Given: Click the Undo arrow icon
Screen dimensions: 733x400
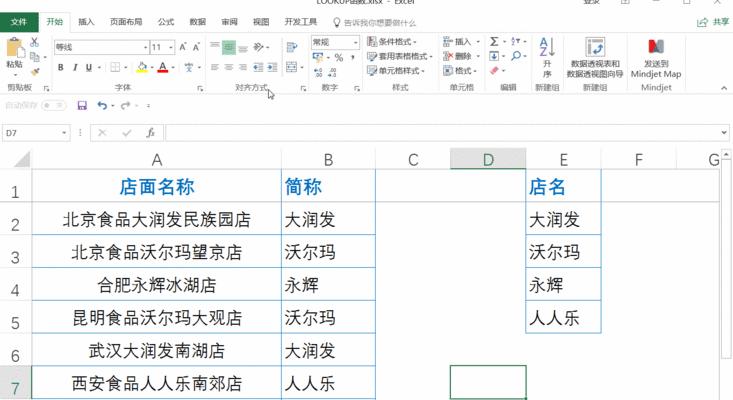Looking at the screenshot, I should click(x=102, y=106).
